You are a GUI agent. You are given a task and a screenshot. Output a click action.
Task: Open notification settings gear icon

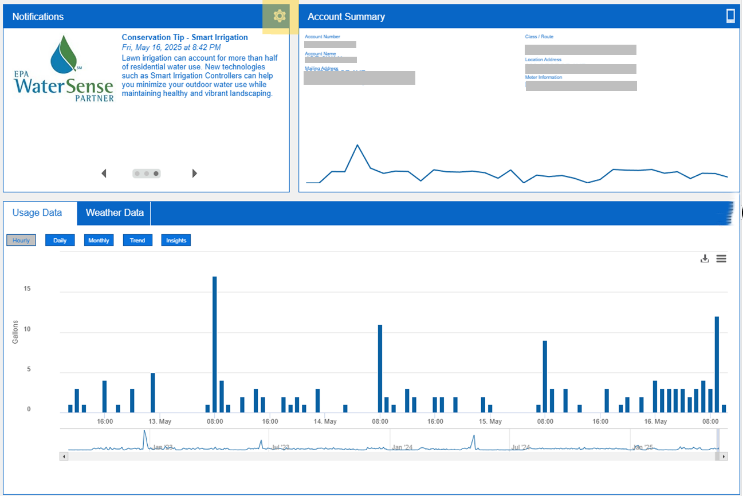279,16
